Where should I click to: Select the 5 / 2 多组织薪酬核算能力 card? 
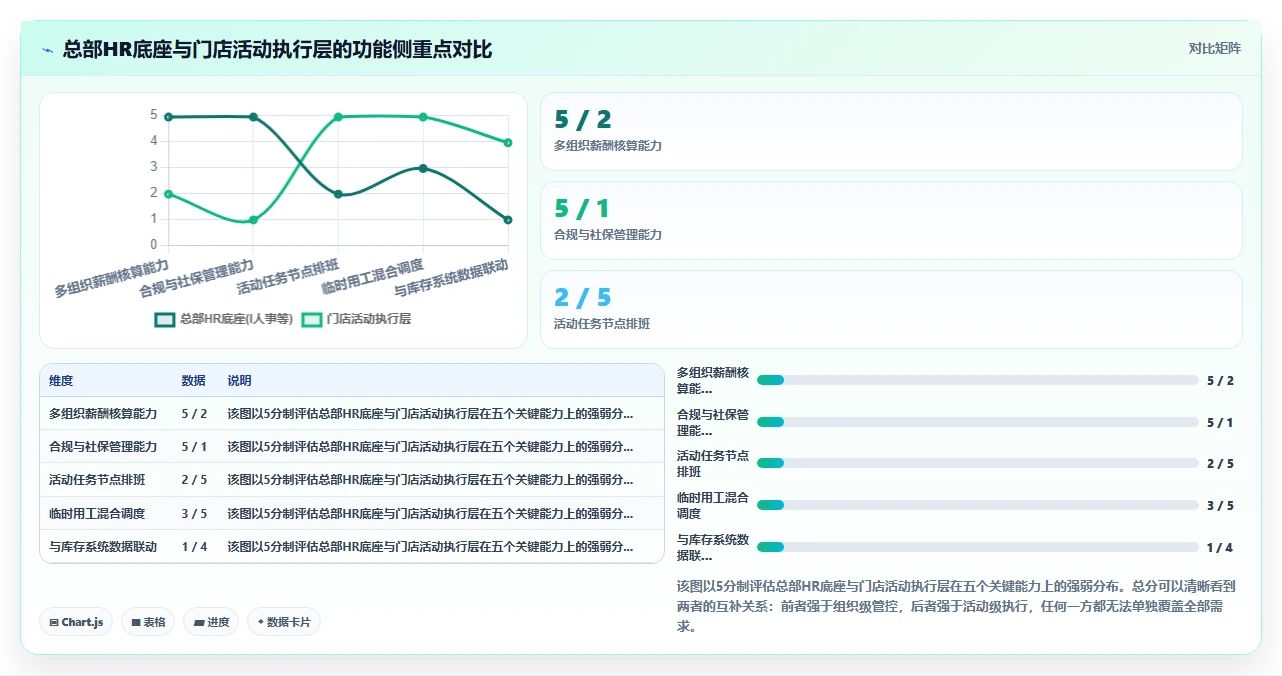pos(891,132)
